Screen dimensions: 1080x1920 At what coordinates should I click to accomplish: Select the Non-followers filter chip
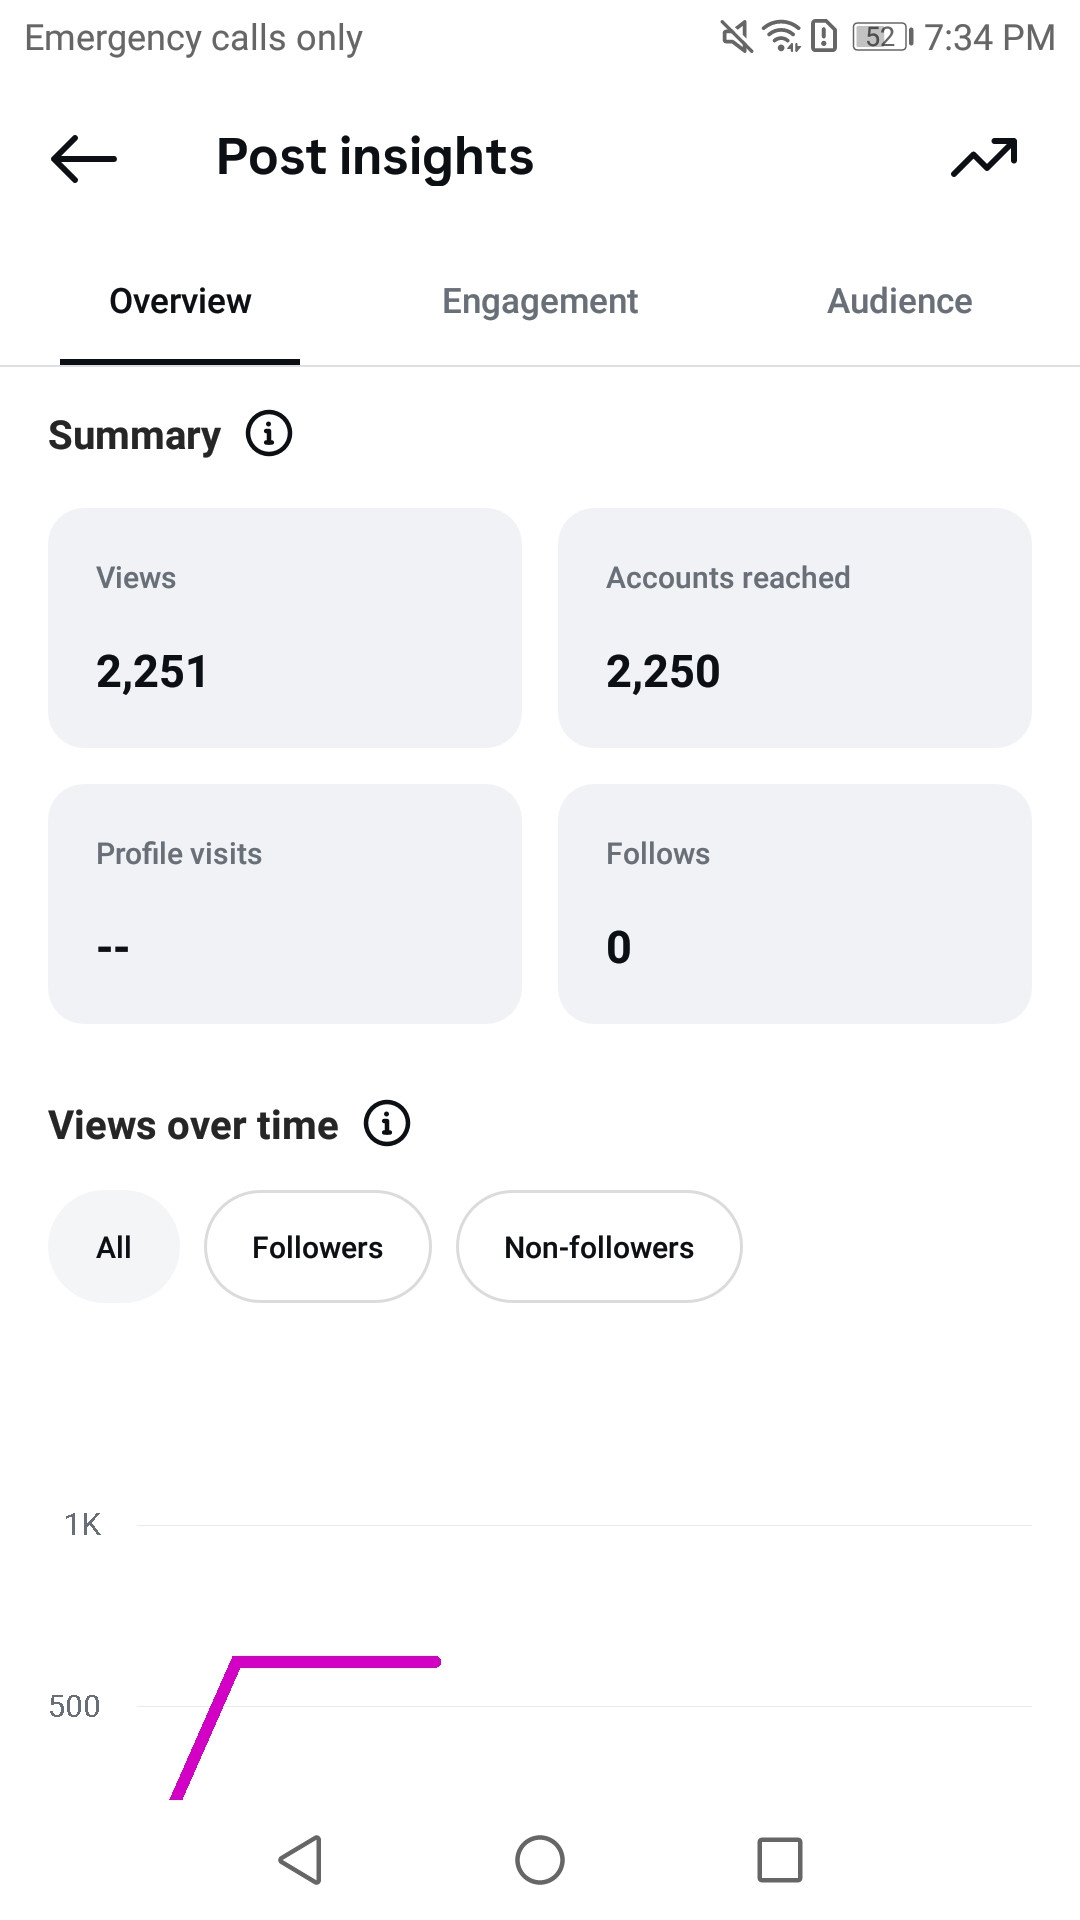click(x=599, y=1247)
